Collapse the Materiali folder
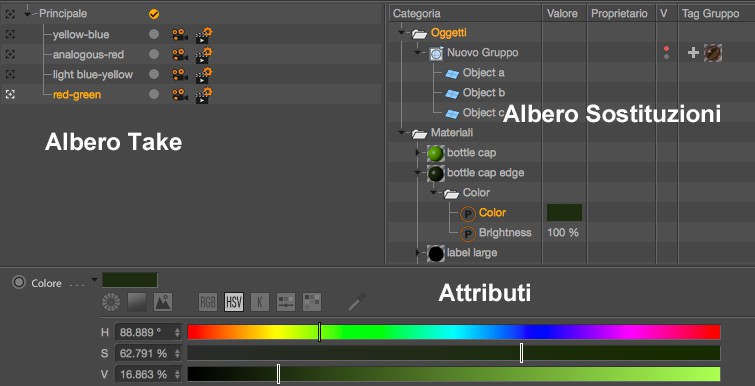 401,133
